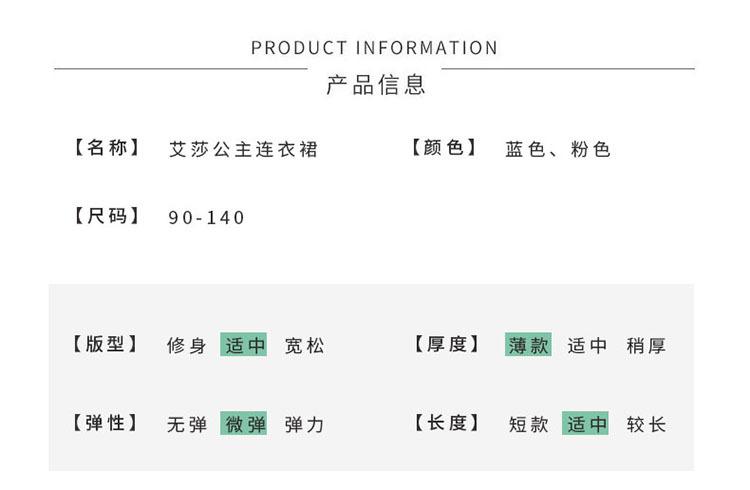This screenshot has width=750, height=490.
Task: Click the highlighted 薄款 thickness option
Action: tap(528, 345)
